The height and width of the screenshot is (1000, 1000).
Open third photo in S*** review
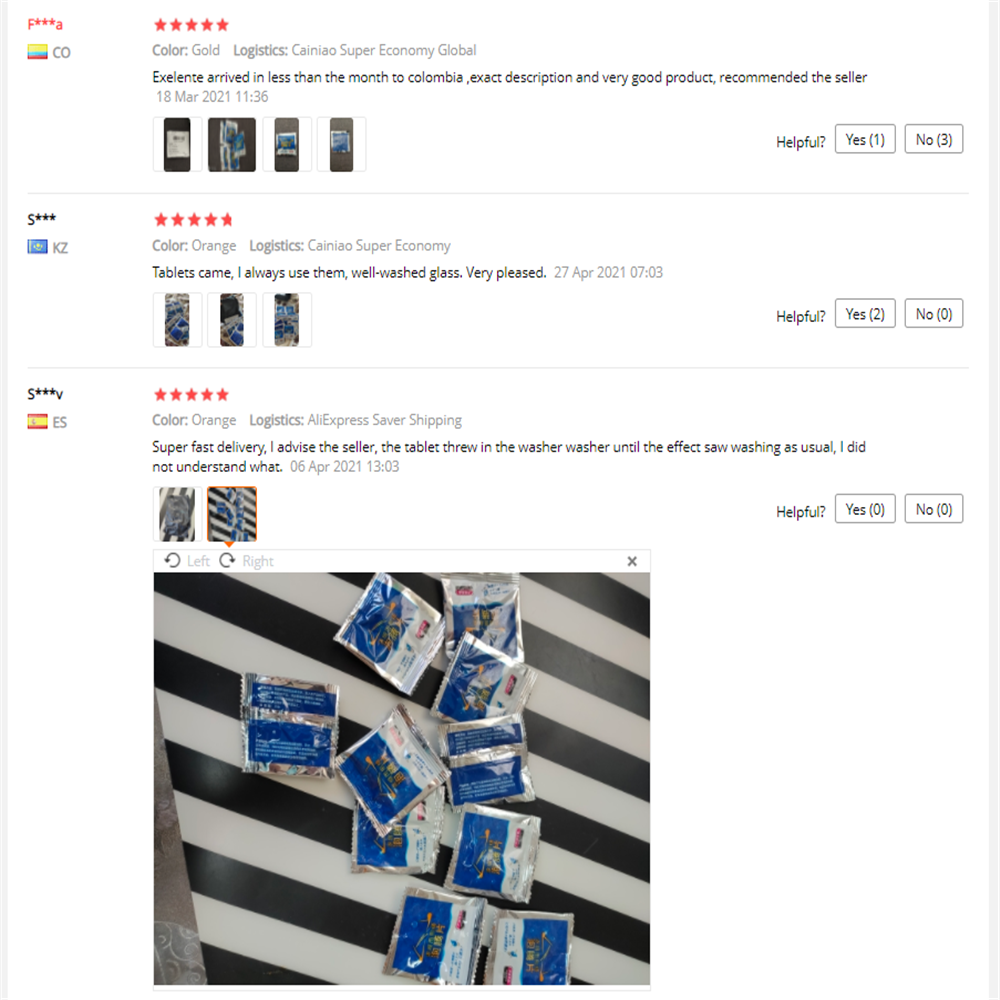[287, 319]
